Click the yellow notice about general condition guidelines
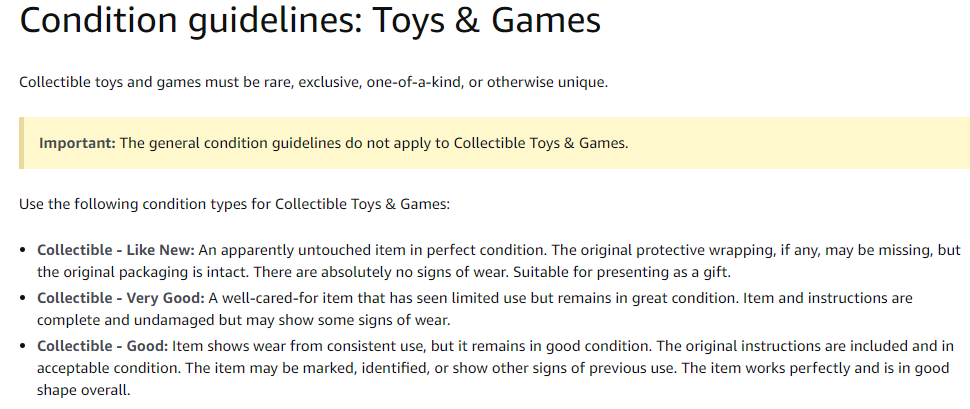The height and width of the screenshot is (409, 970). (494, 143)
